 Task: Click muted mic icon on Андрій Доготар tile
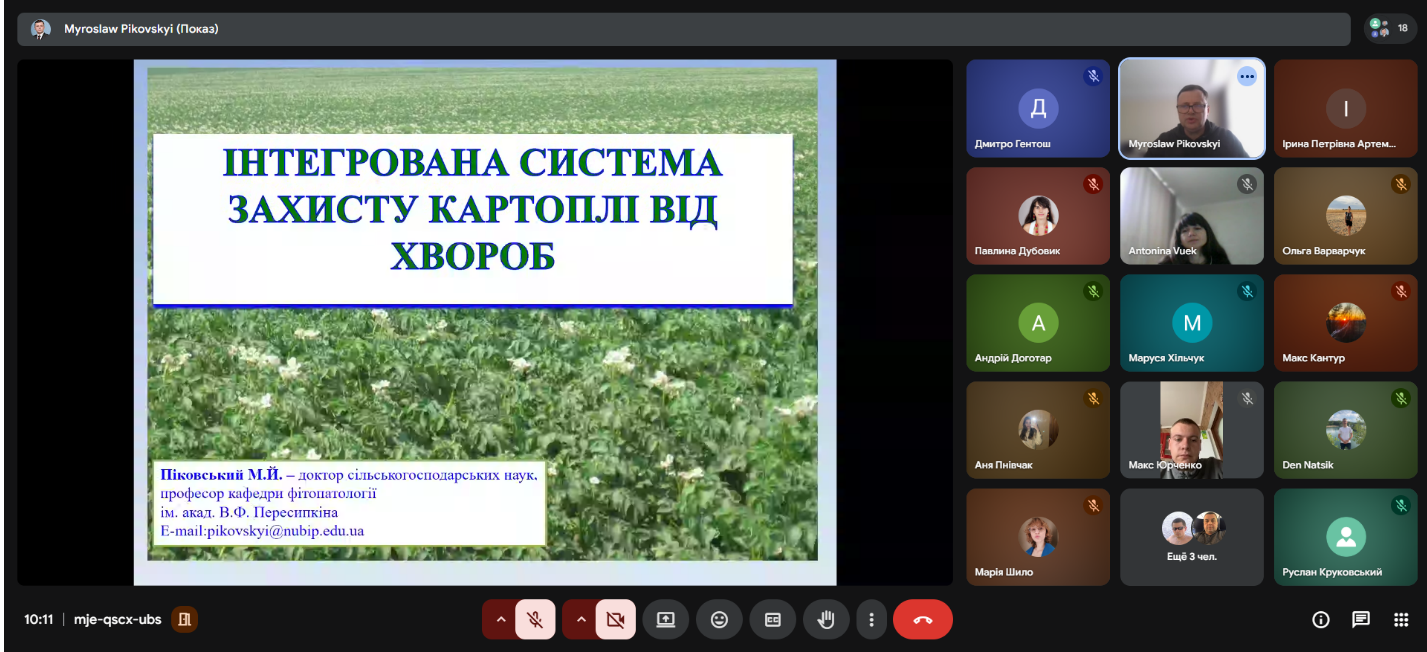pyautogui.click(x=1093, y=291)
